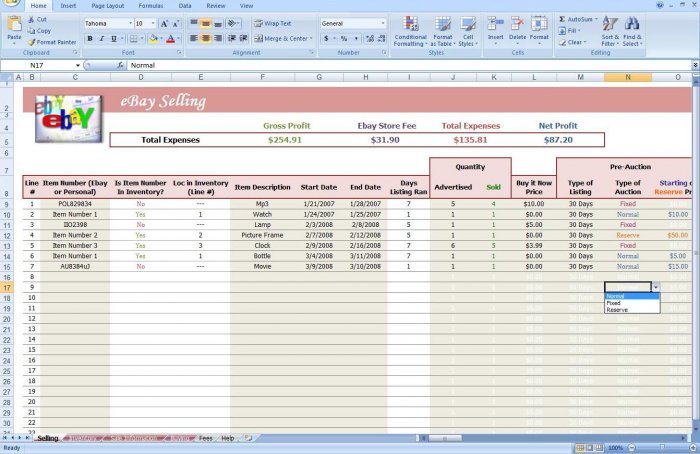Click the Paste icon in Clipboard group

pos(14,25)
